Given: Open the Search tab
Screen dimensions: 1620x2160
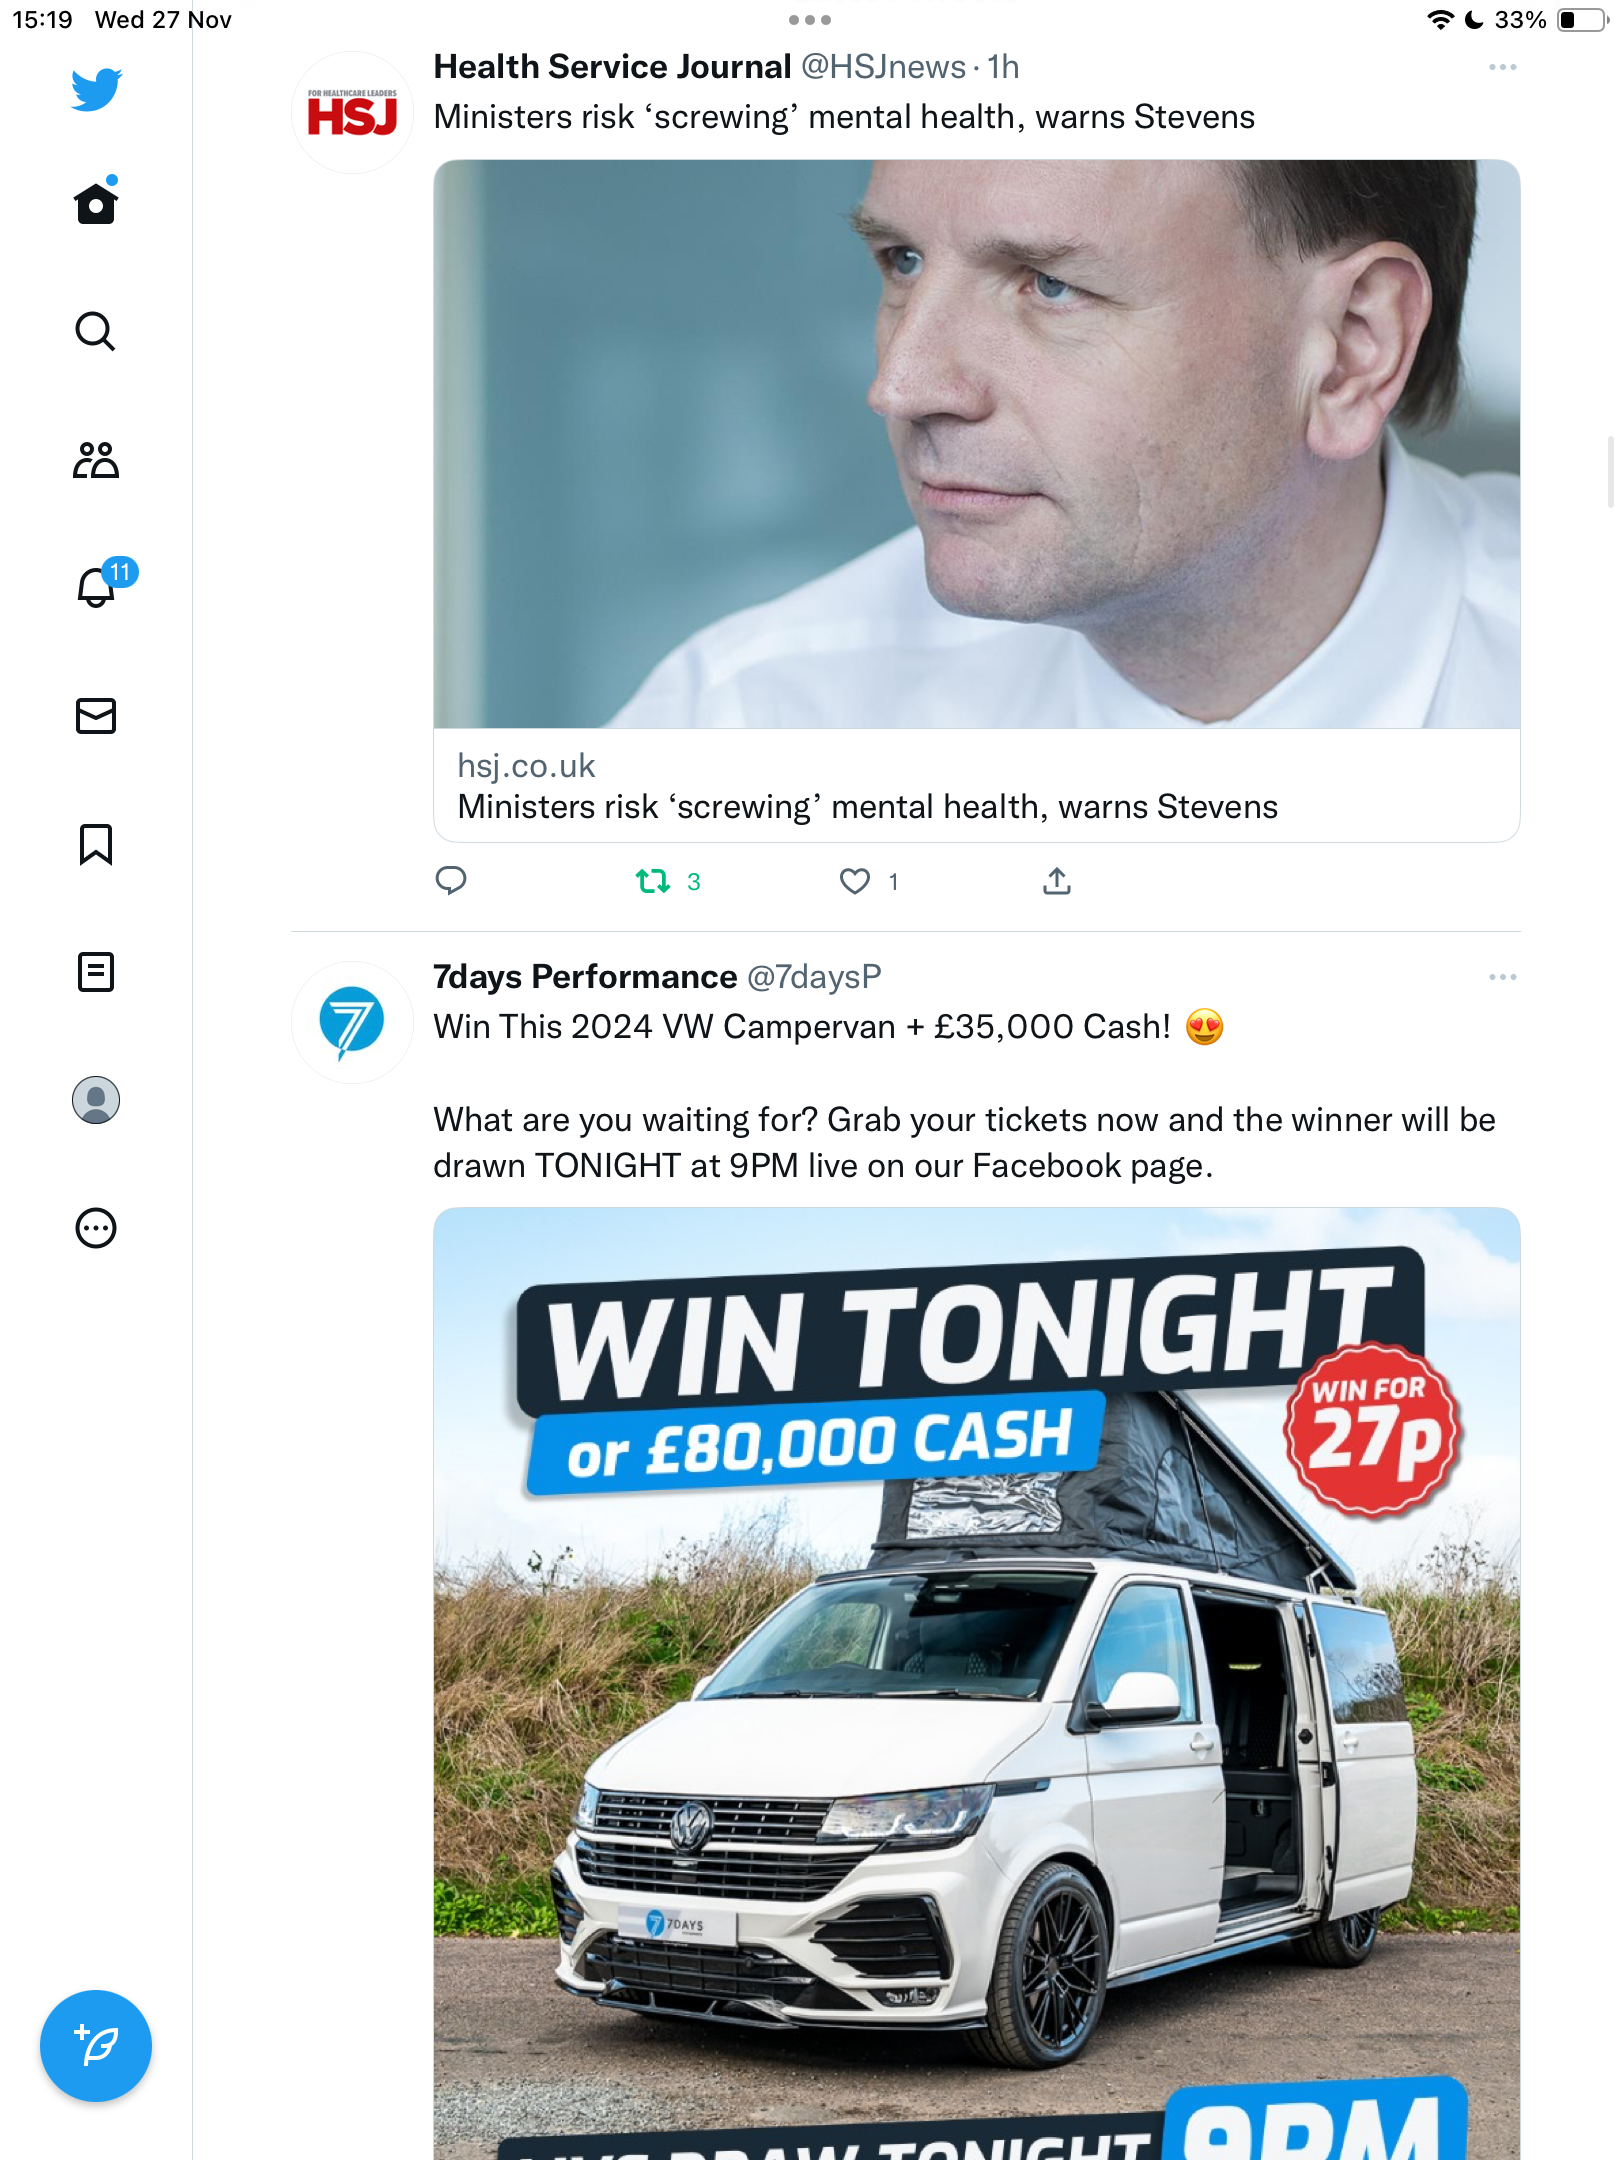Looking at the screenshot, I should click(x=96, y=331).
